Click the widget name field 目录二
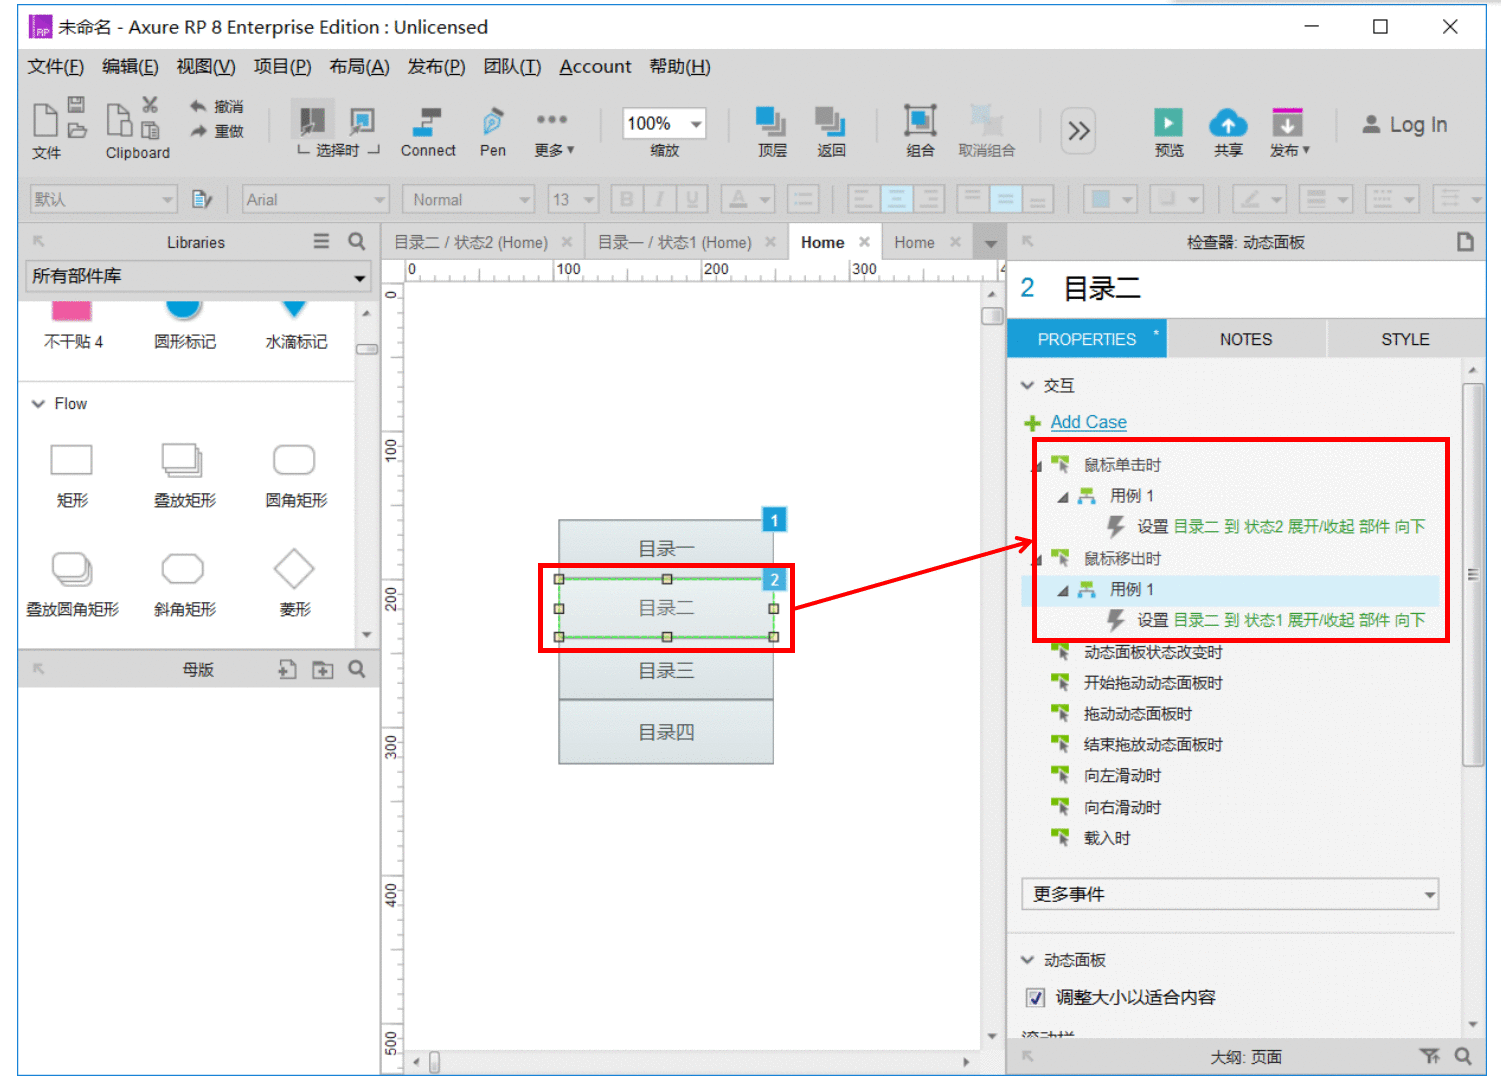This screenshot has height=1080, width=1501. [x=1101, y=289]
